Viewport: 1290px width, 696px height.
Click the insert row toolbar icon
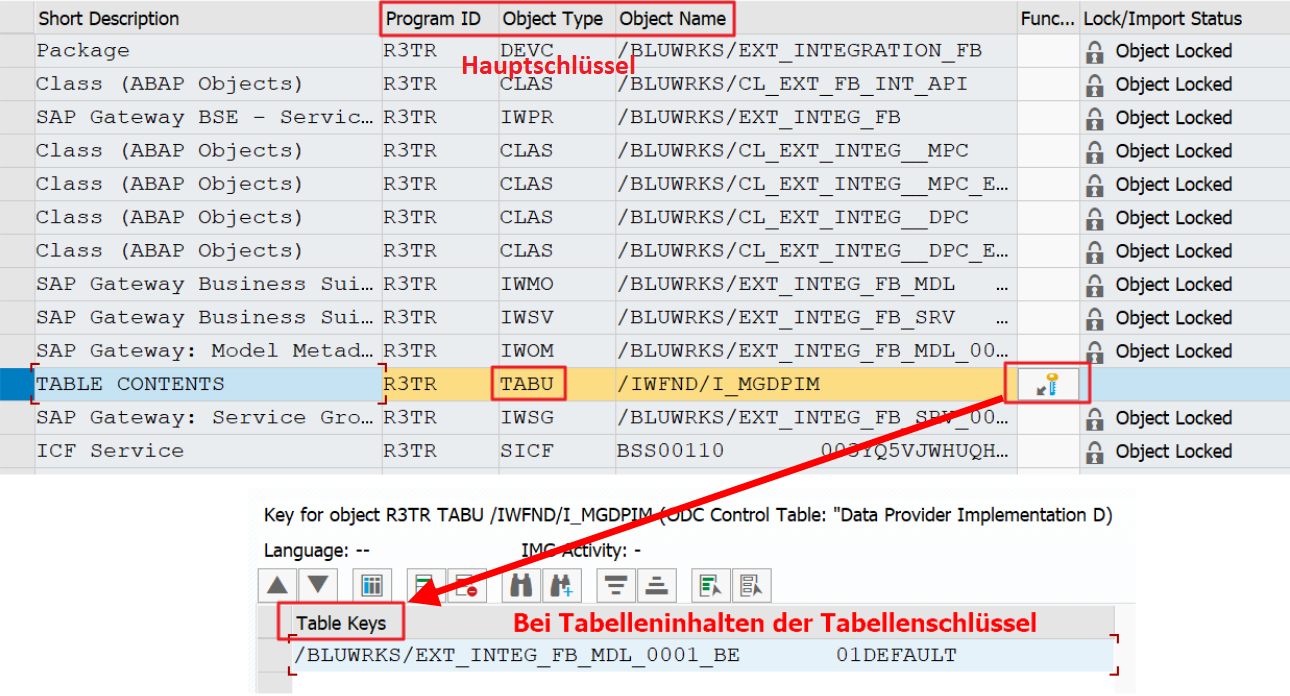coord(426,585)
